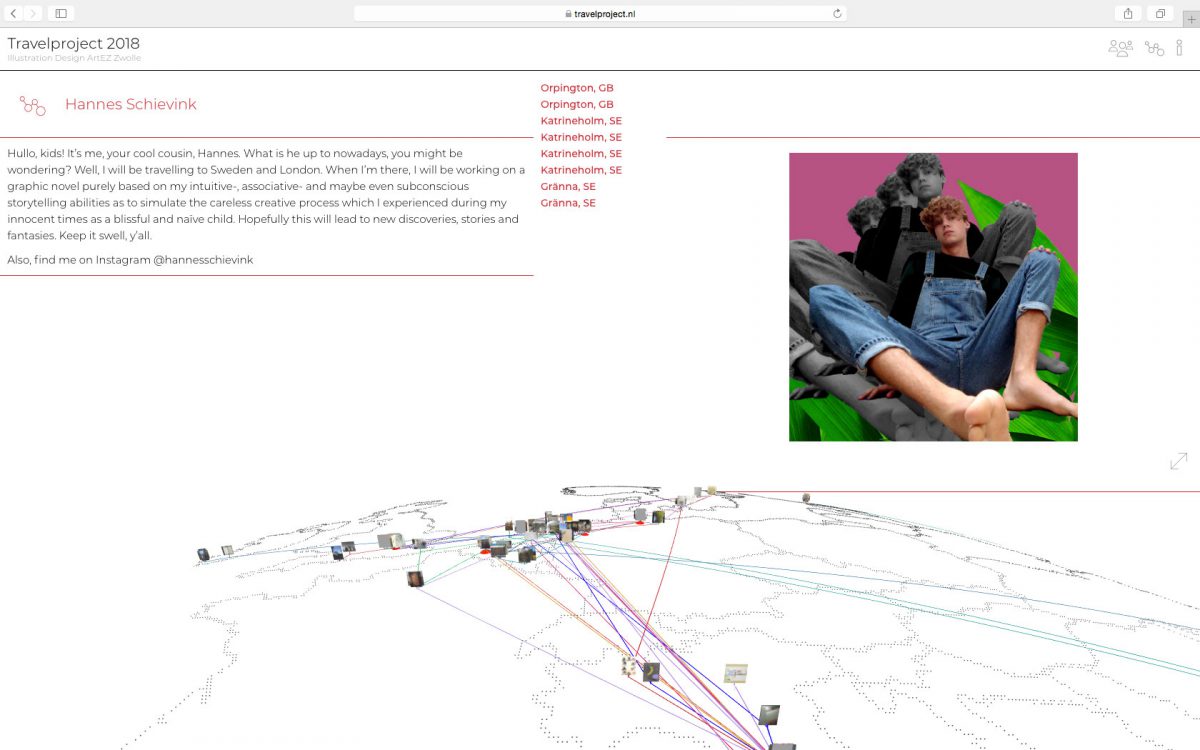The height and width of the screenshot is (750, 1200).
Task: Select the first Orpington, GB location
Action: 577,88
